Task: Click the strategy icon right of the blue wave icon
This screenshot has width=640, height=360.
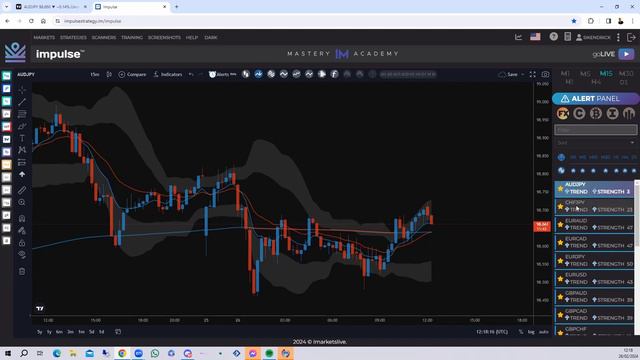Action: click(271, 74)
